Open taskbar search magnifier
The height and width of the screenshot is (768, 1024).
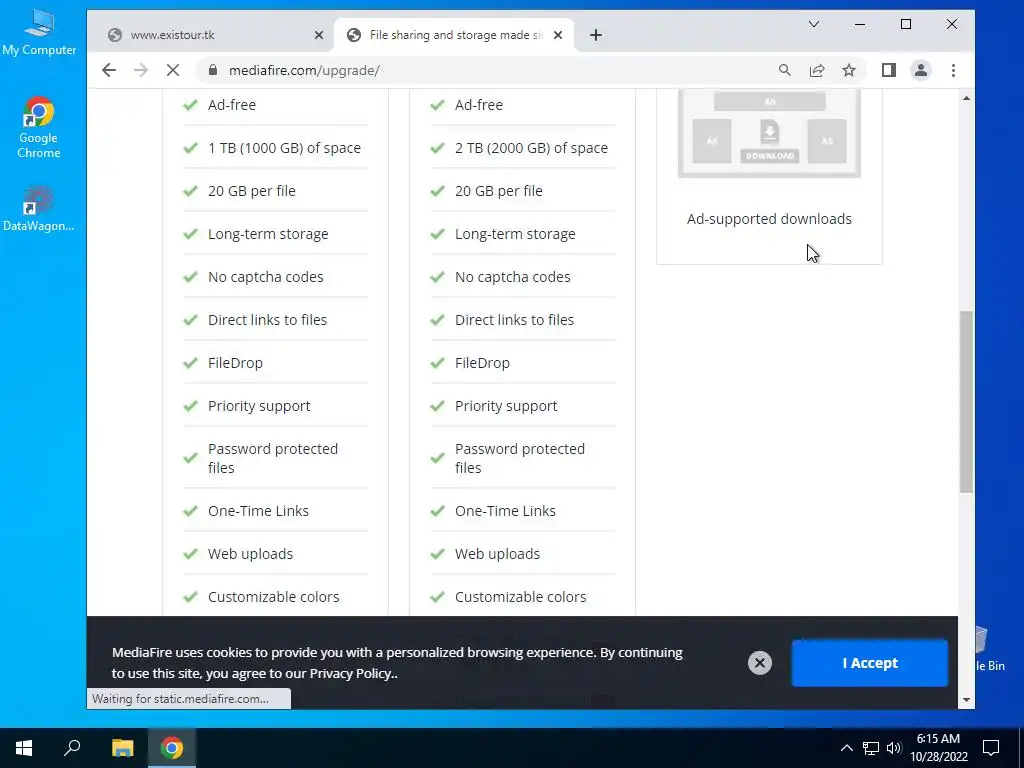coord(72,748)
